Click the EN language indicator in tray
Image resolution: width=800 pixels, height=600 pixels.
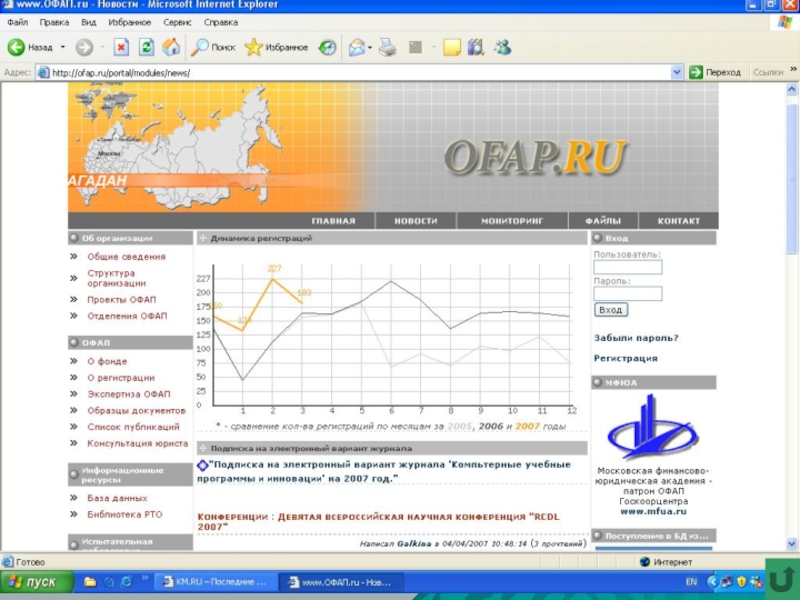click(691, 582)
